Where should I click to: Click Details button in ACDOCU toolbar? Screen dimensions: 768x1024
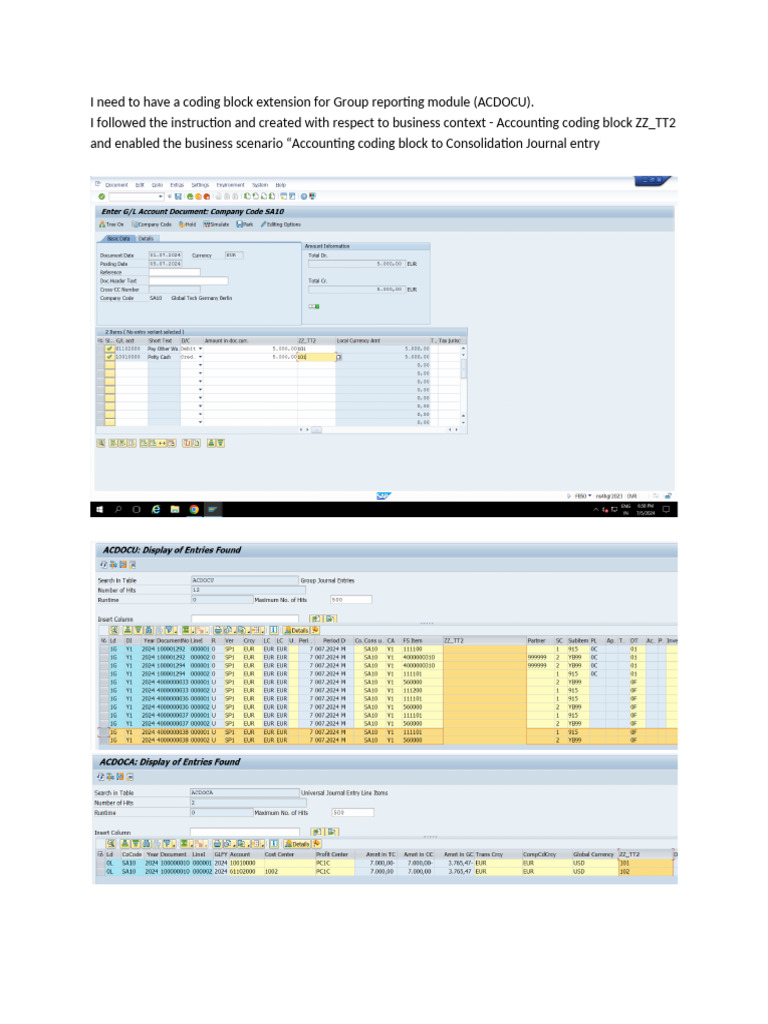(x=296, y=630)
